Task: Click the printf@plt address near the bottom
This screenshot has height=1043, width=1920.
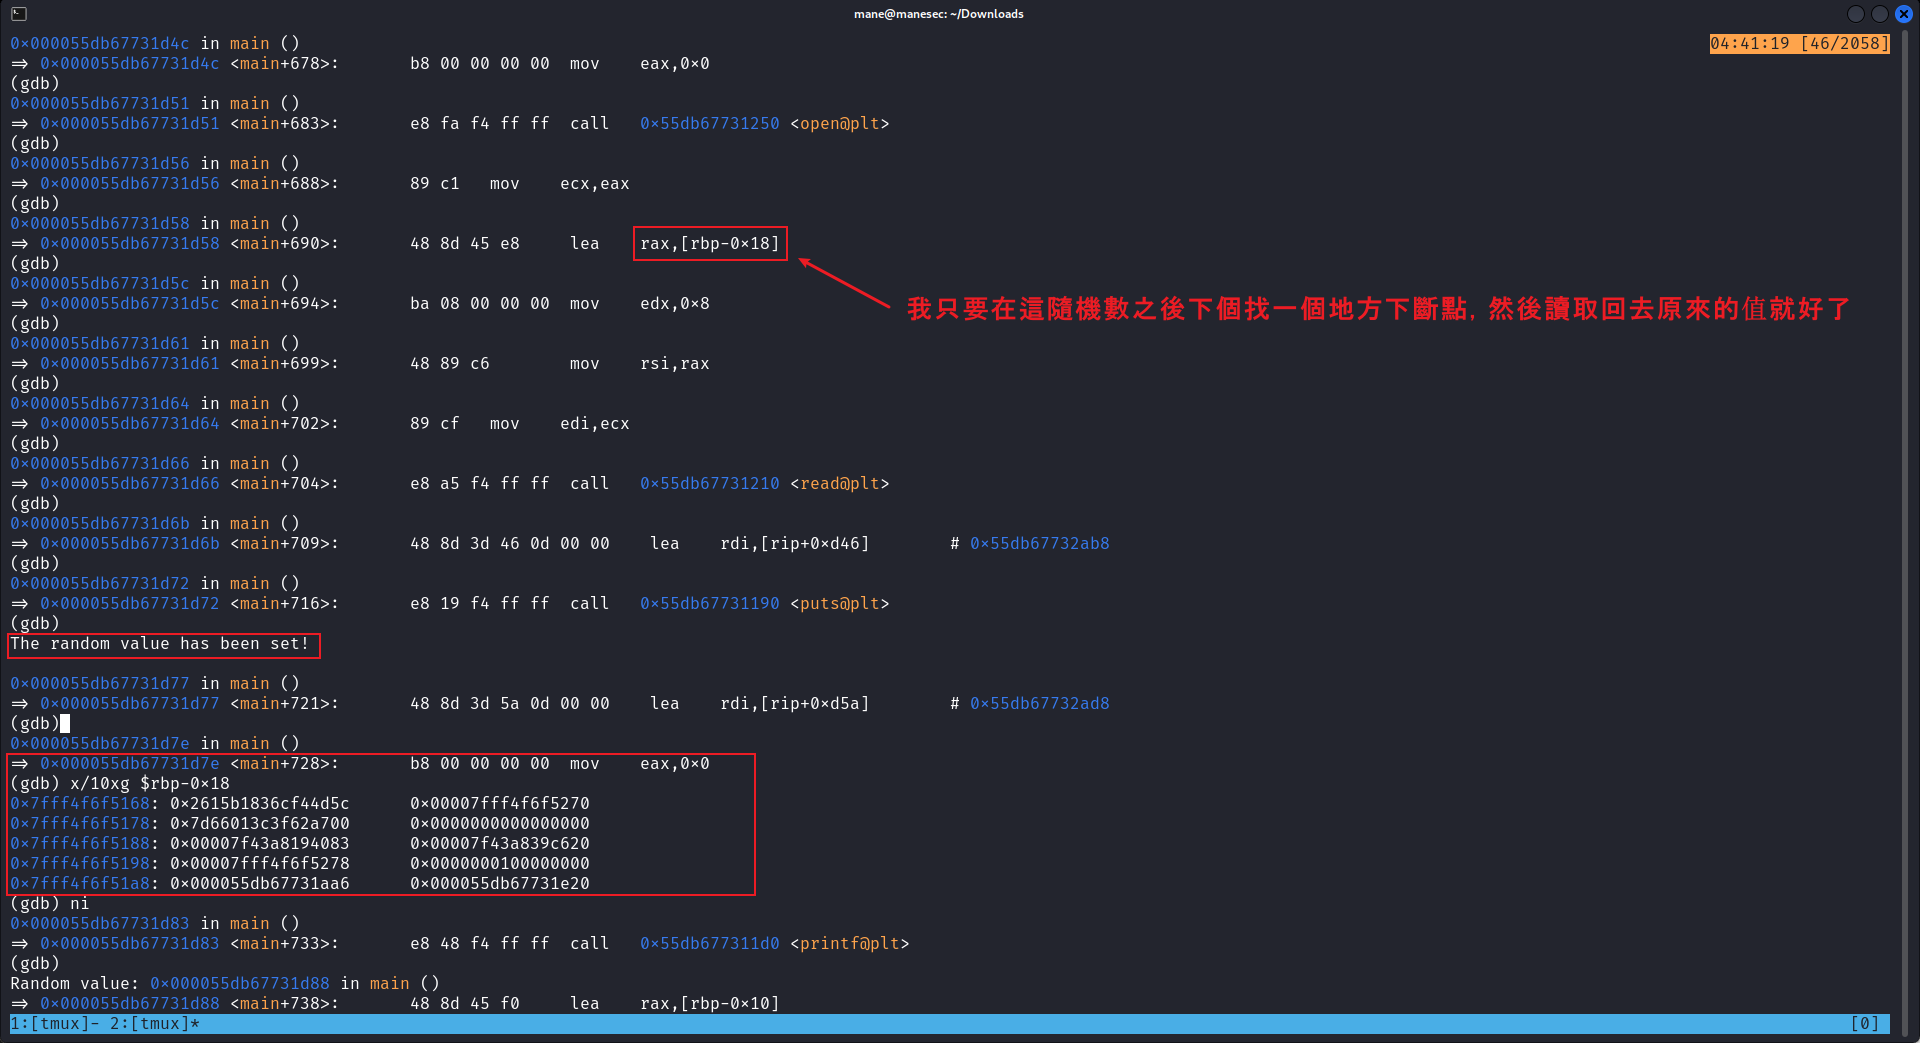Action: 710,943
